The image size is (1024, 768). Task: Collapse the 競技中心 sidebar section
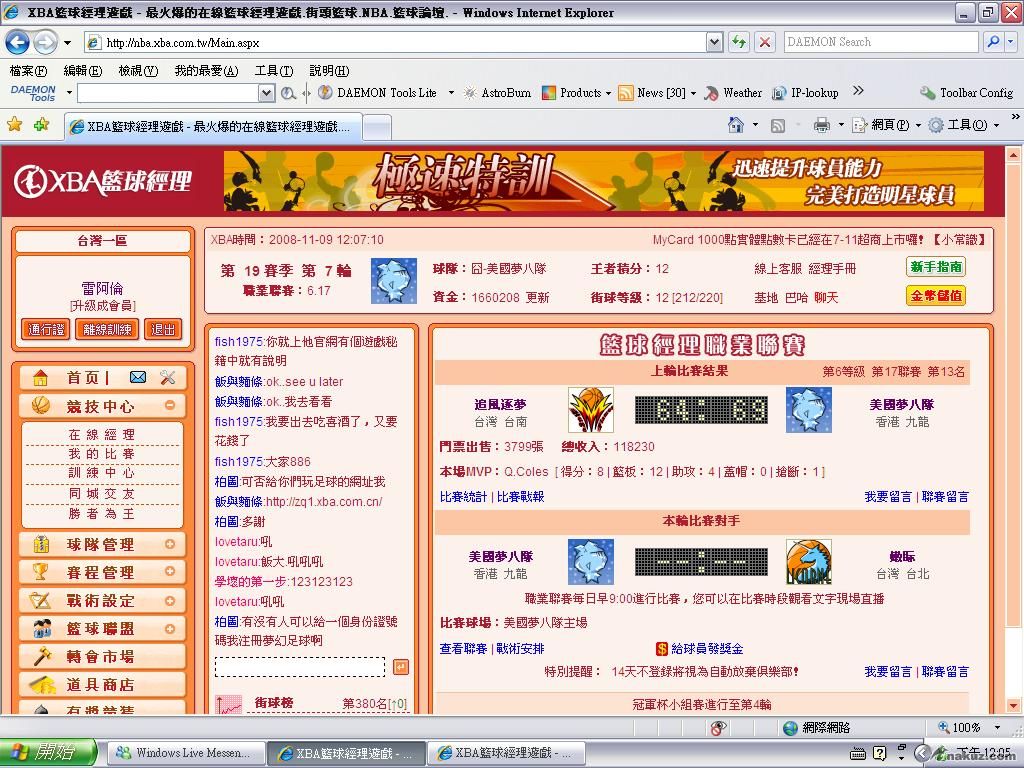click(170, 405)
